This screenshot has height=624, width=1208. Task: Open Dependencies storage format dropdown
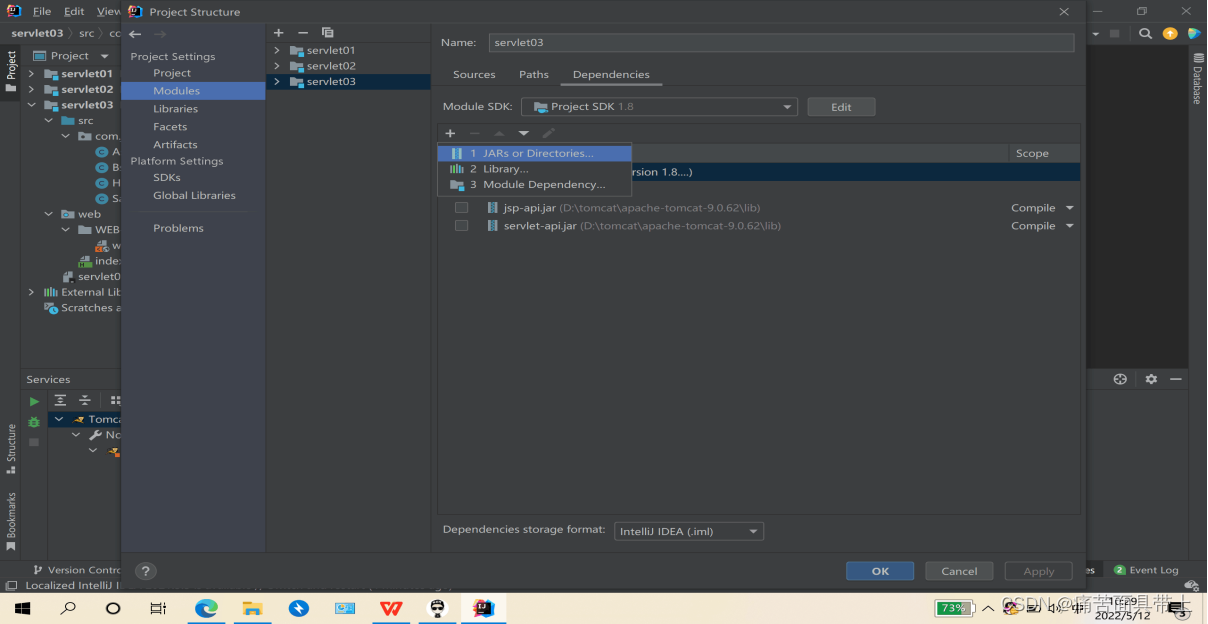689,531
